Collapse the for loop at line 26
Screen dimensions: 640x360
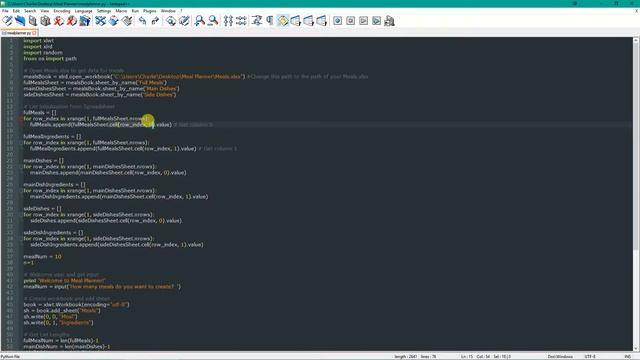point(20,191)
